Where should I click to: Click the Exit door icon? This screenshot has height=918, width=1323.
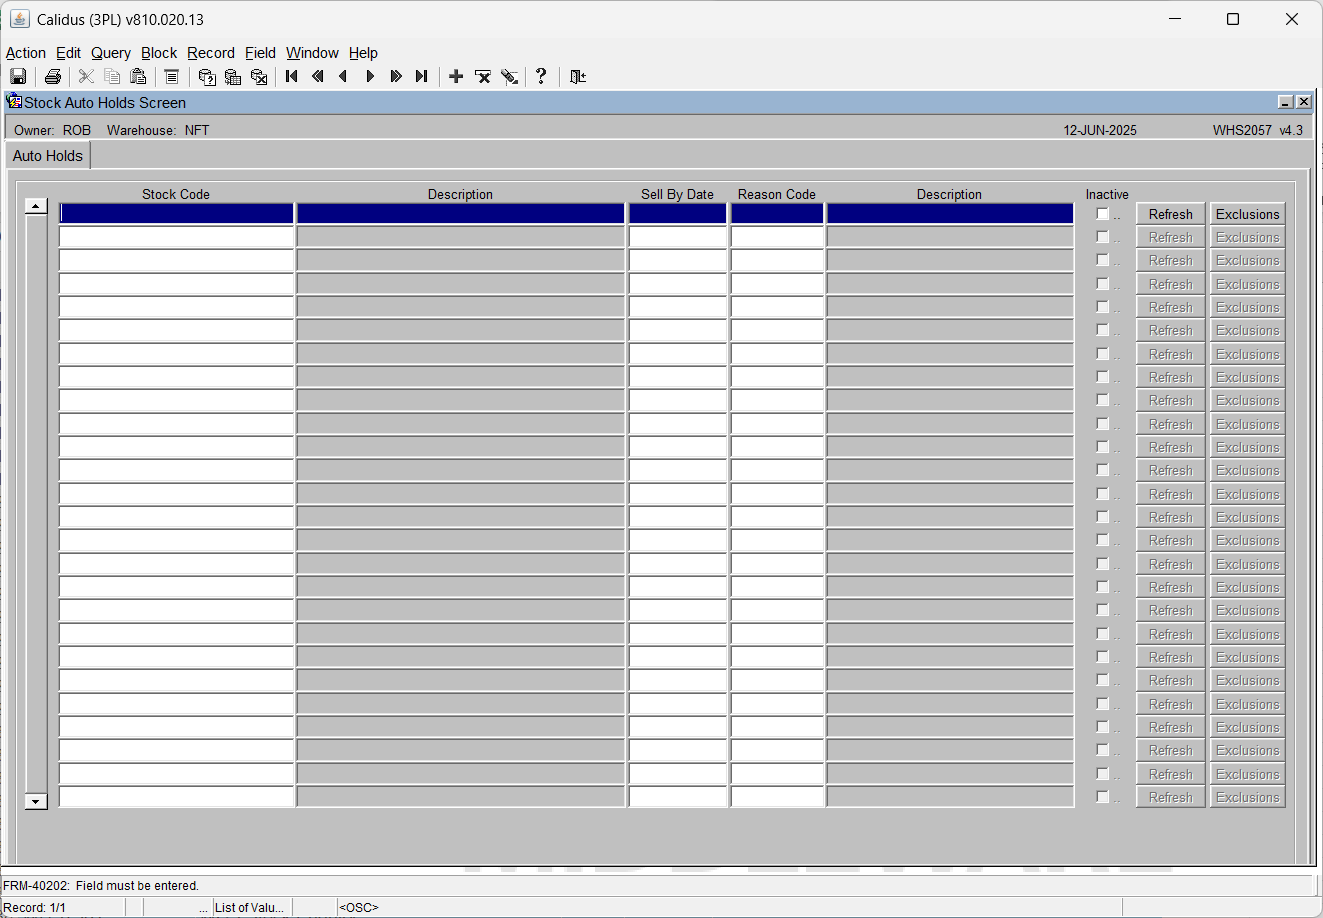pyautogui.click(x=577, y=76)
